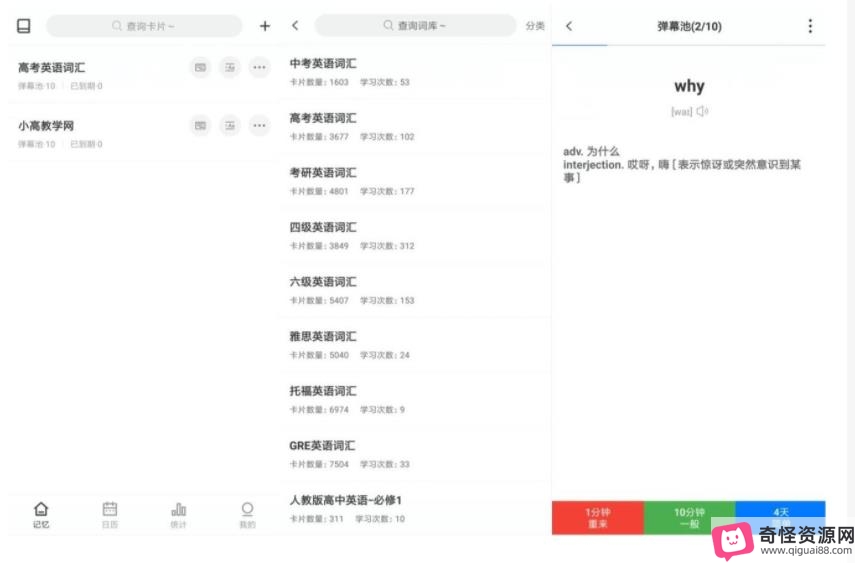Image resolution: width=855 pixels, height=563 pixels.
Task: Tap the red 1分钟 重来 button
Action: tap(598, 518)
